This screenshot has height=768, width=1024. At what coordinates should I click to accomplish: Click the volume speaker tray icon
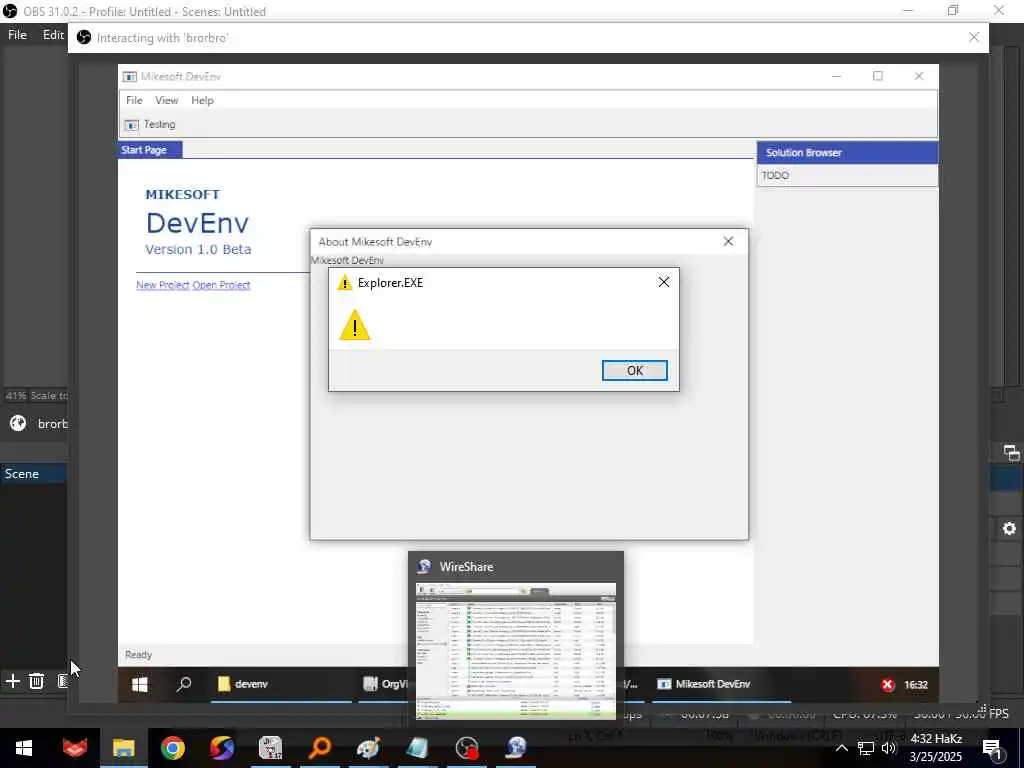point(889,748)
